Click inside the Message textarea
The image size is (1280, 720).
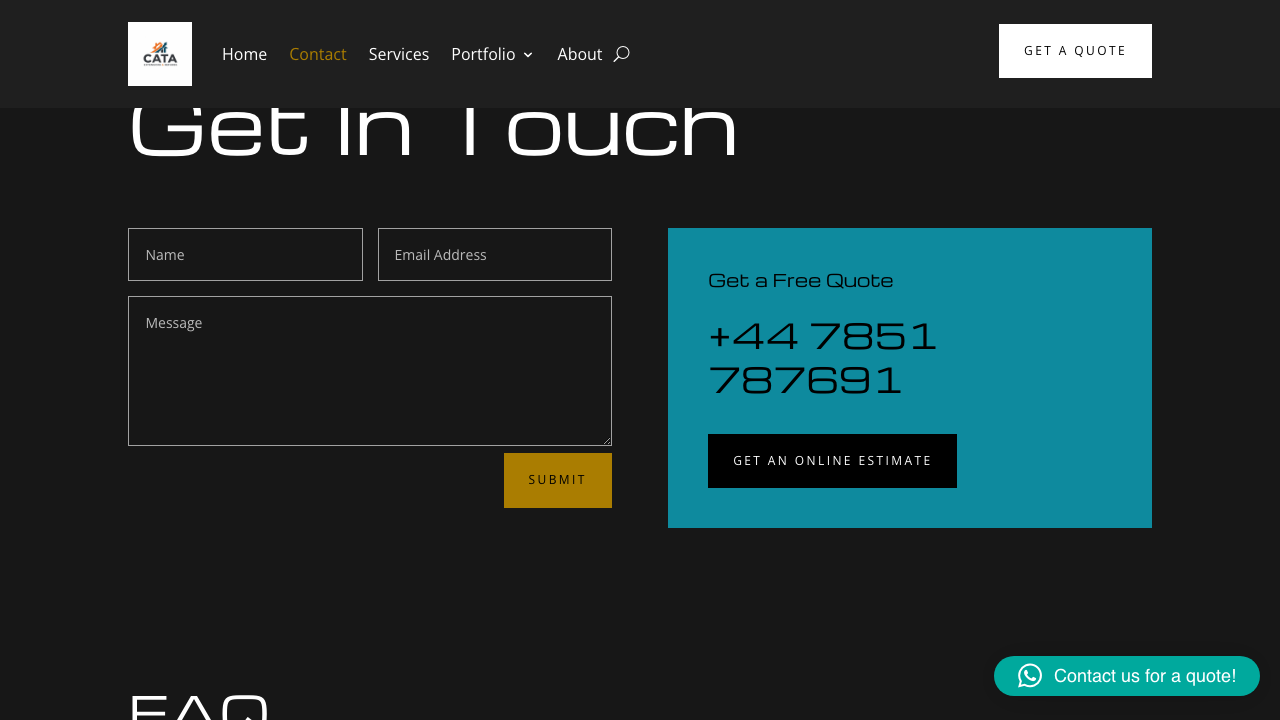[x=369, y=370]
